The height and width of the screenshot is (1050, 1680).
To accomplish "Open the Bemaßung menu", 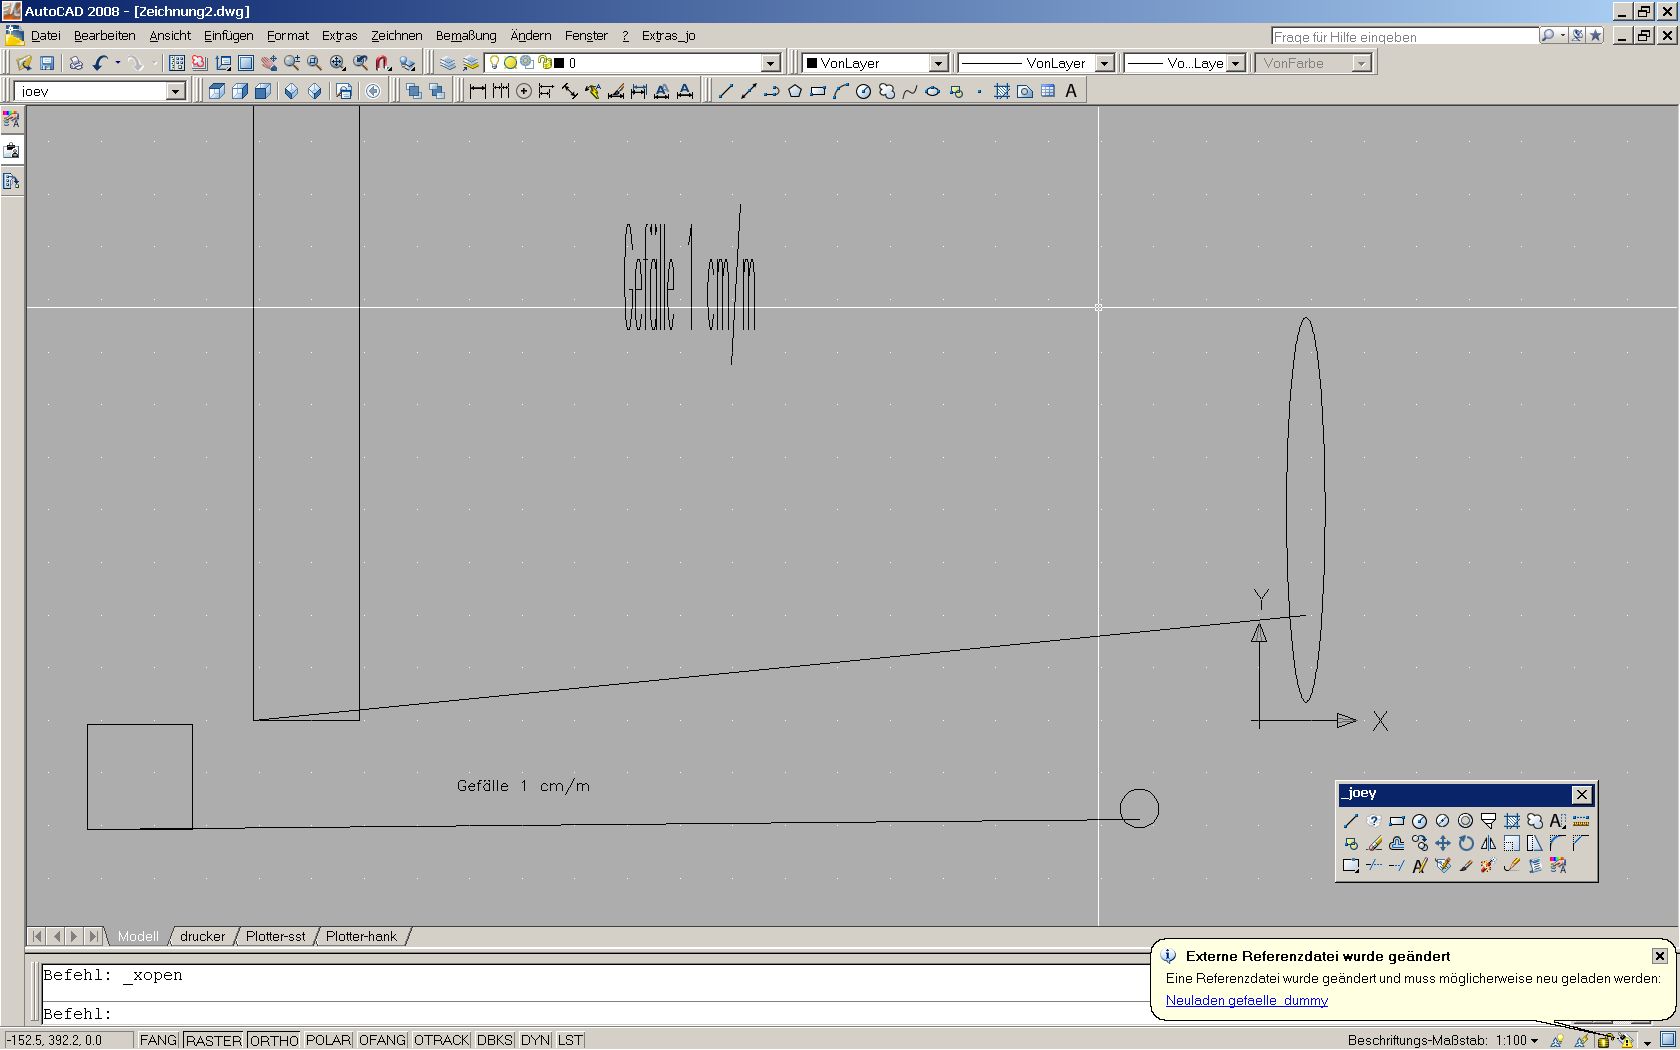I will [466, 35].
